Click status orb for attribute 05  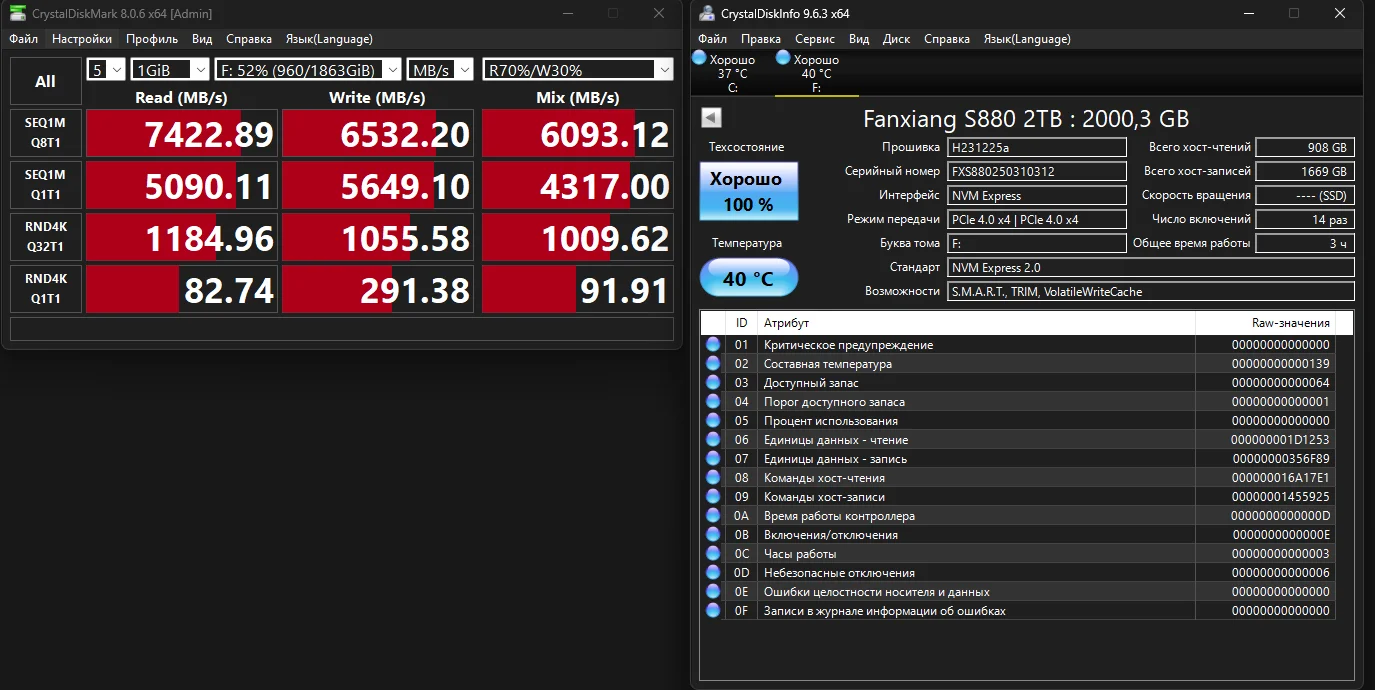tap(713, 420)
